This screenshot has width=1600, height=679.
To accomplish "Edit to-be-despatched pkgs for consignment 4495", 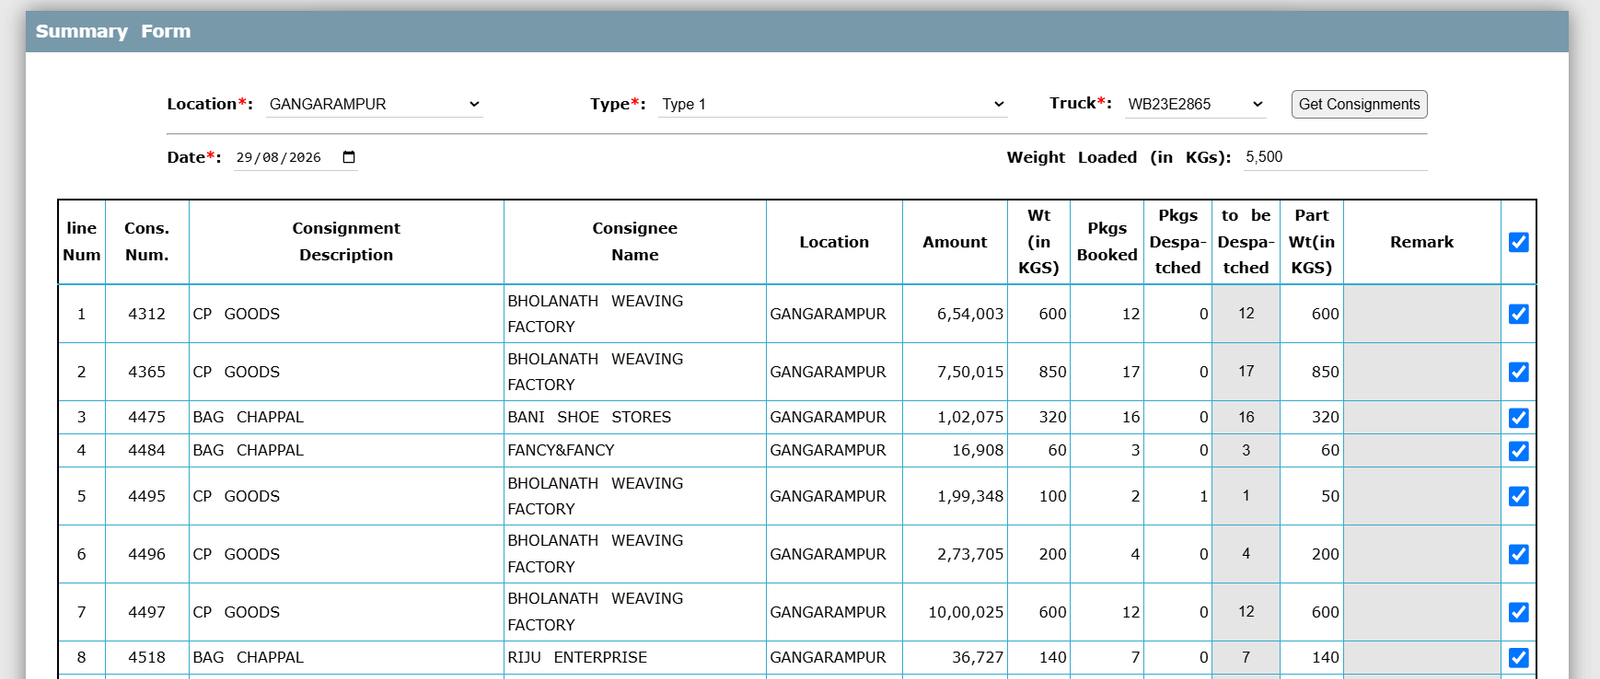I will tap(1246, 495).
